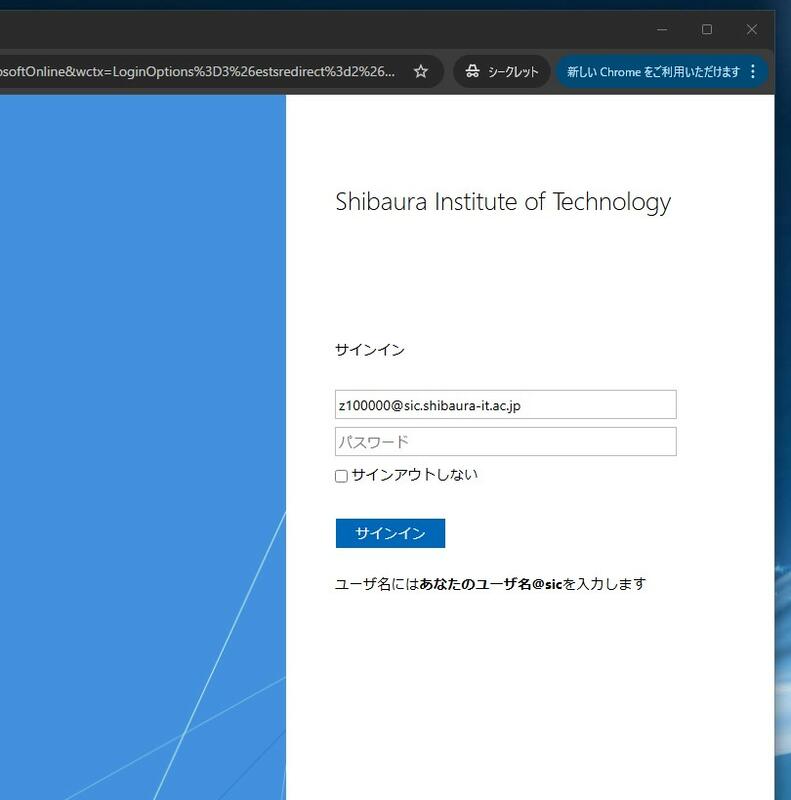Viewport: 791px width, 800px height.
Task: Click the username field containing z100000@sic.shibaura-it.ac.jp
Action: pos(505,405)
